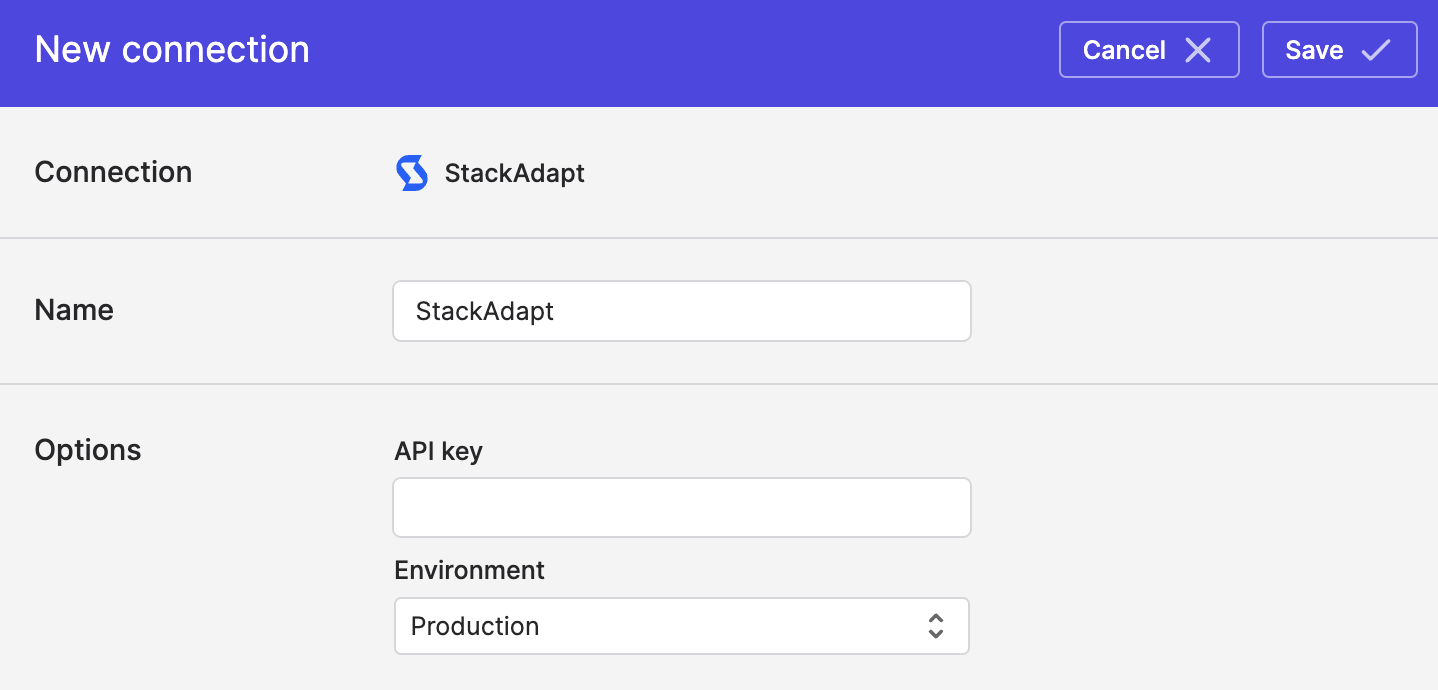This screenshot has width=1438, height=690.
Task: Click the "Options" section label
Action: coord(88,450)
